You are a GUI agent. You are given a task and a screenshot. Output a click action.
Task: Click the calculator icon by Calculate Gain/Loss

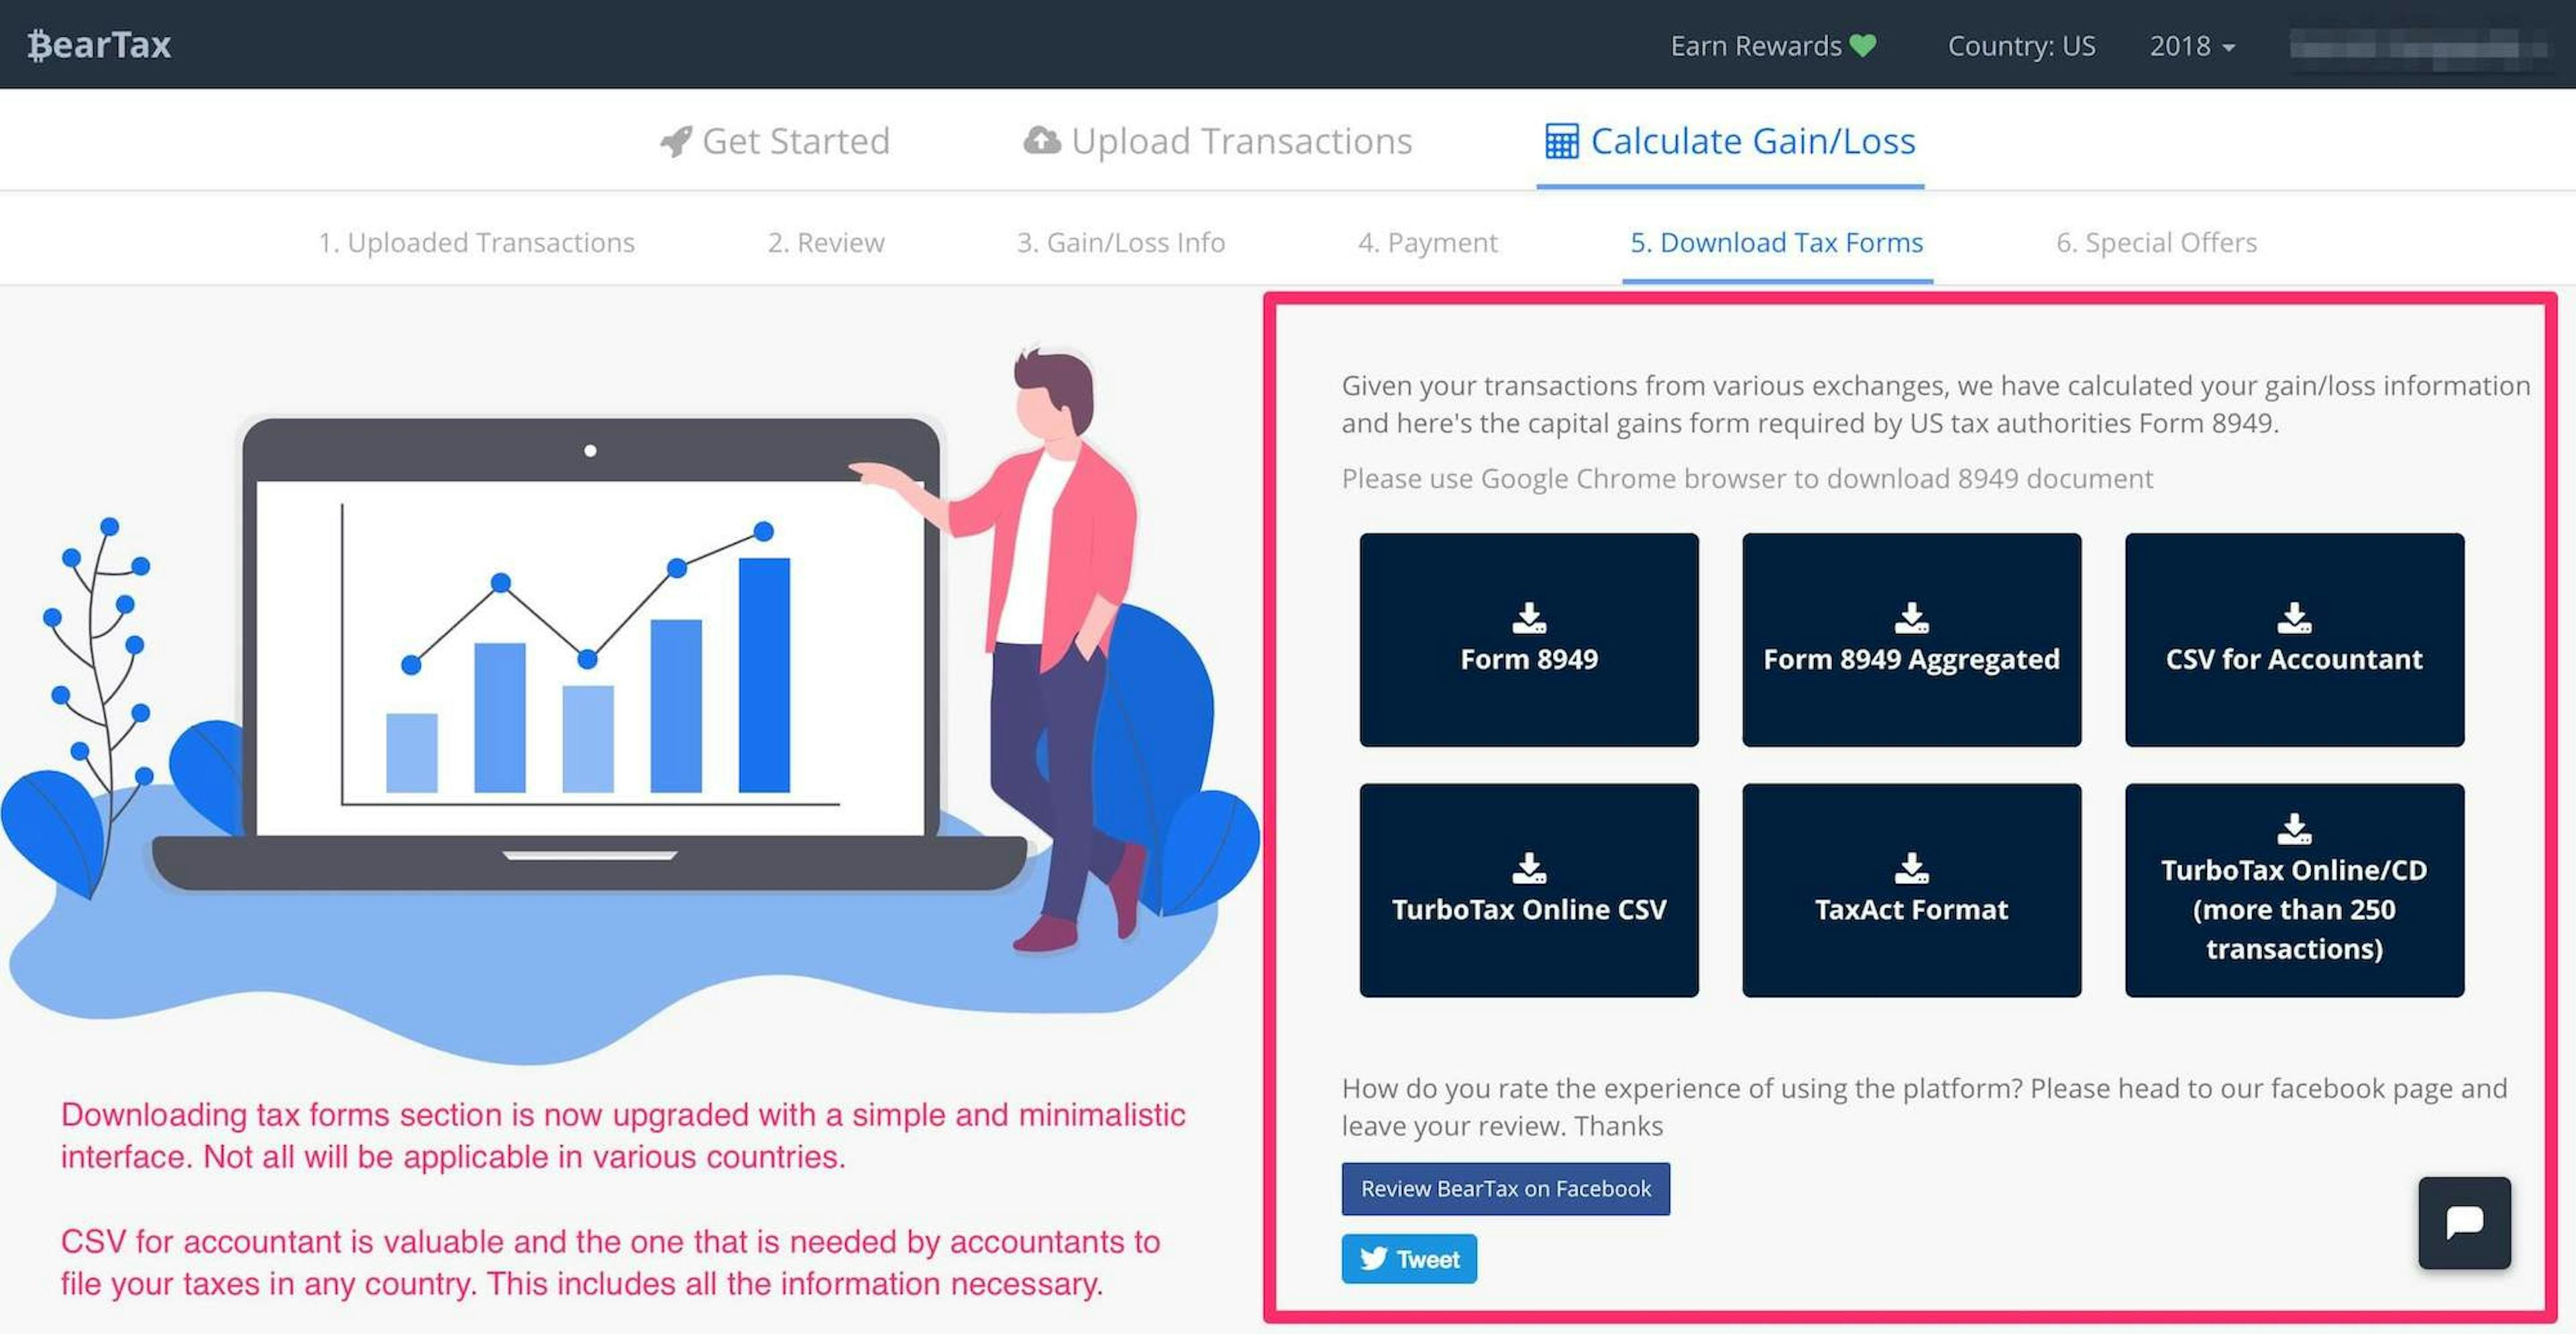pos(1561,141)
